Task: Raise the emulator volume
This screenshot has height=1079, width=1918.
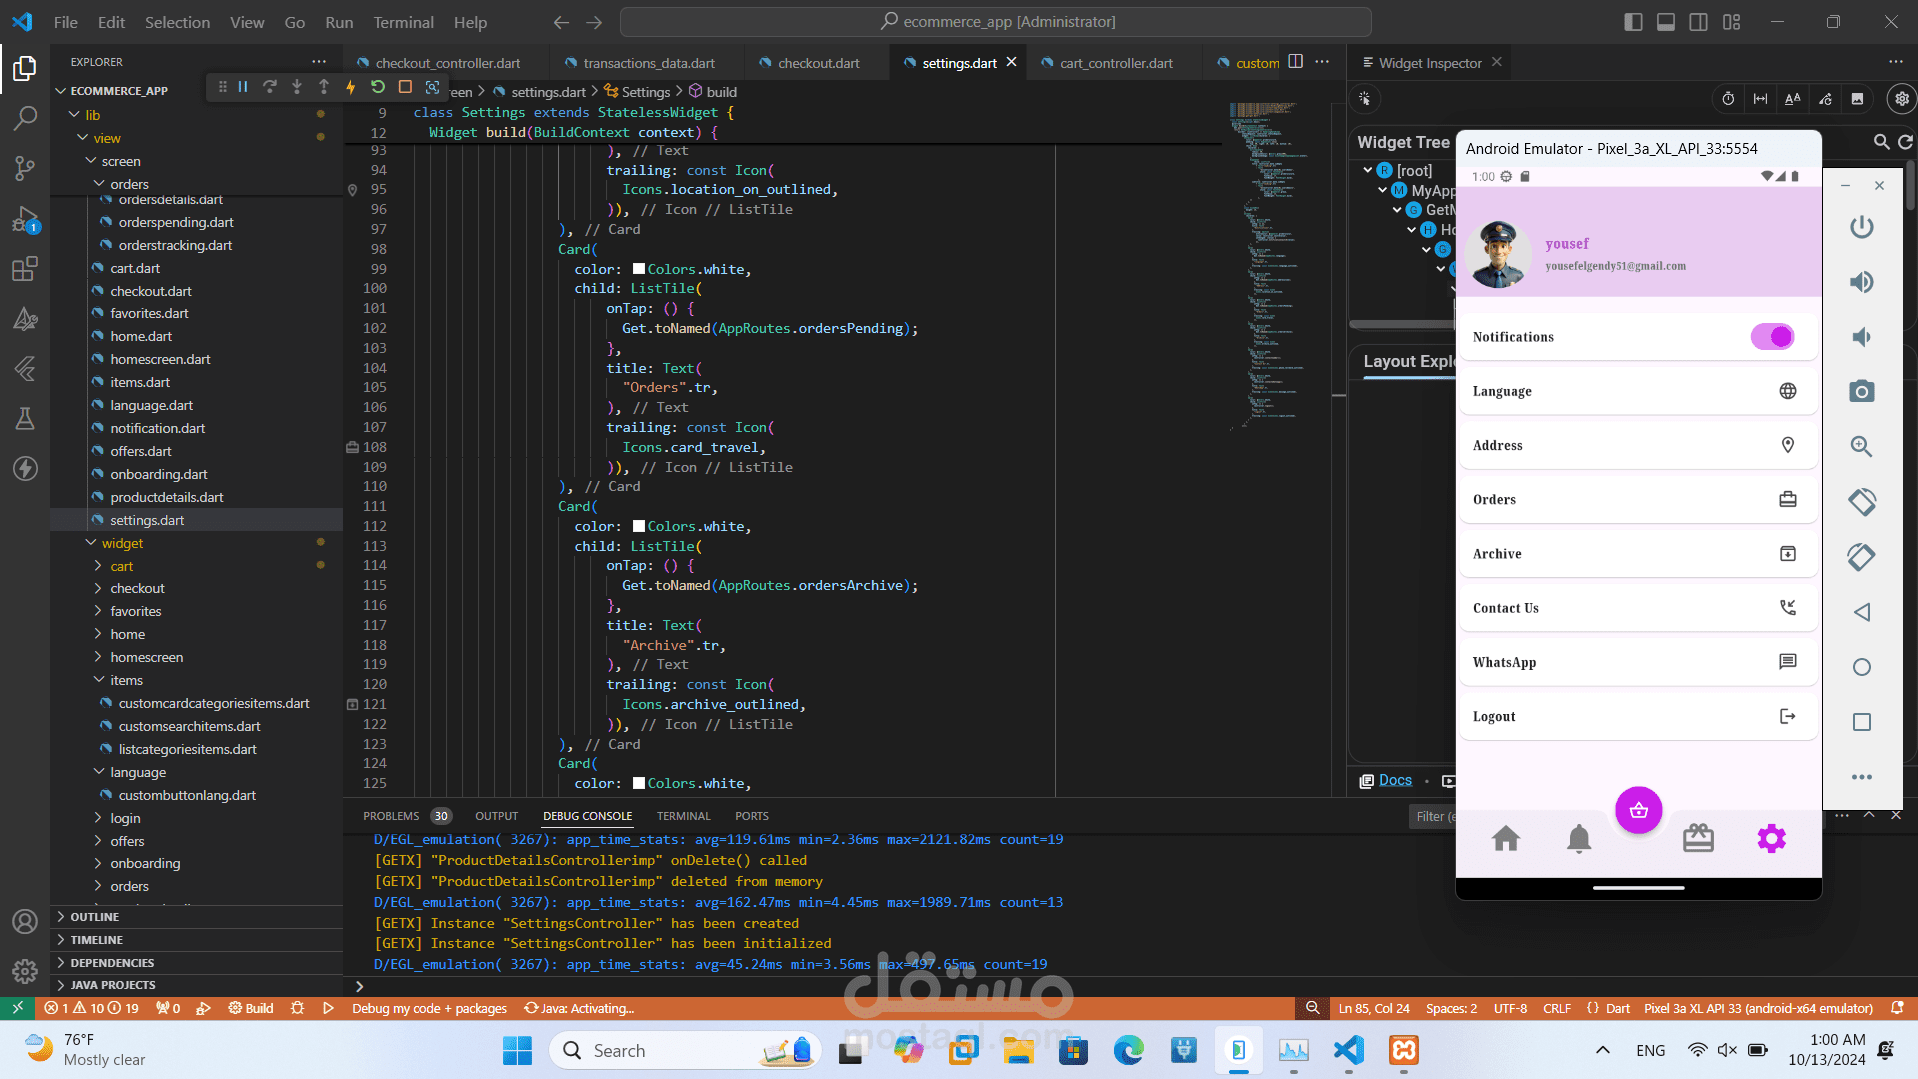Action: coord(1861,282)
